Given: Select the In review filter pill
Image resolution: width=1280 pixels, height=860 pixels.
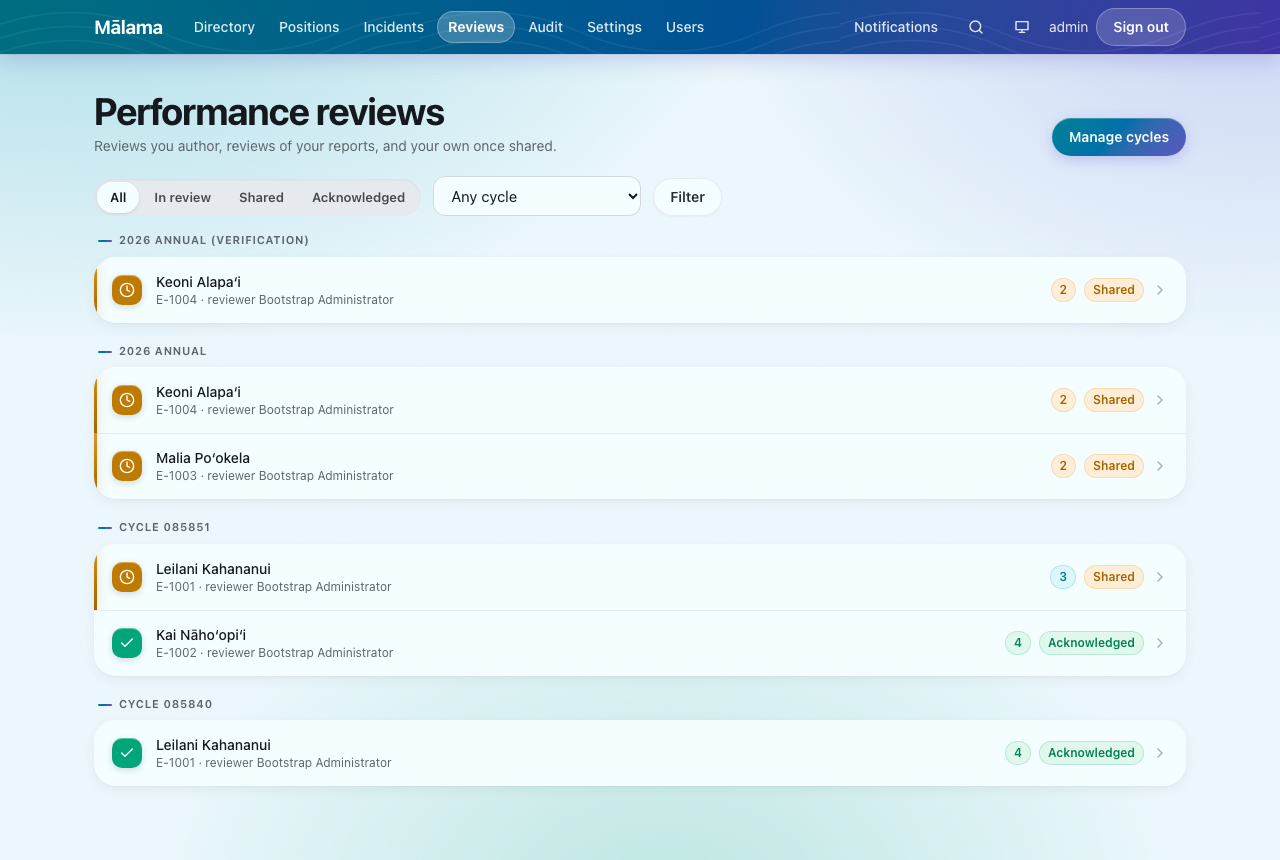Looking at the screenshot, I should (182, 197).
